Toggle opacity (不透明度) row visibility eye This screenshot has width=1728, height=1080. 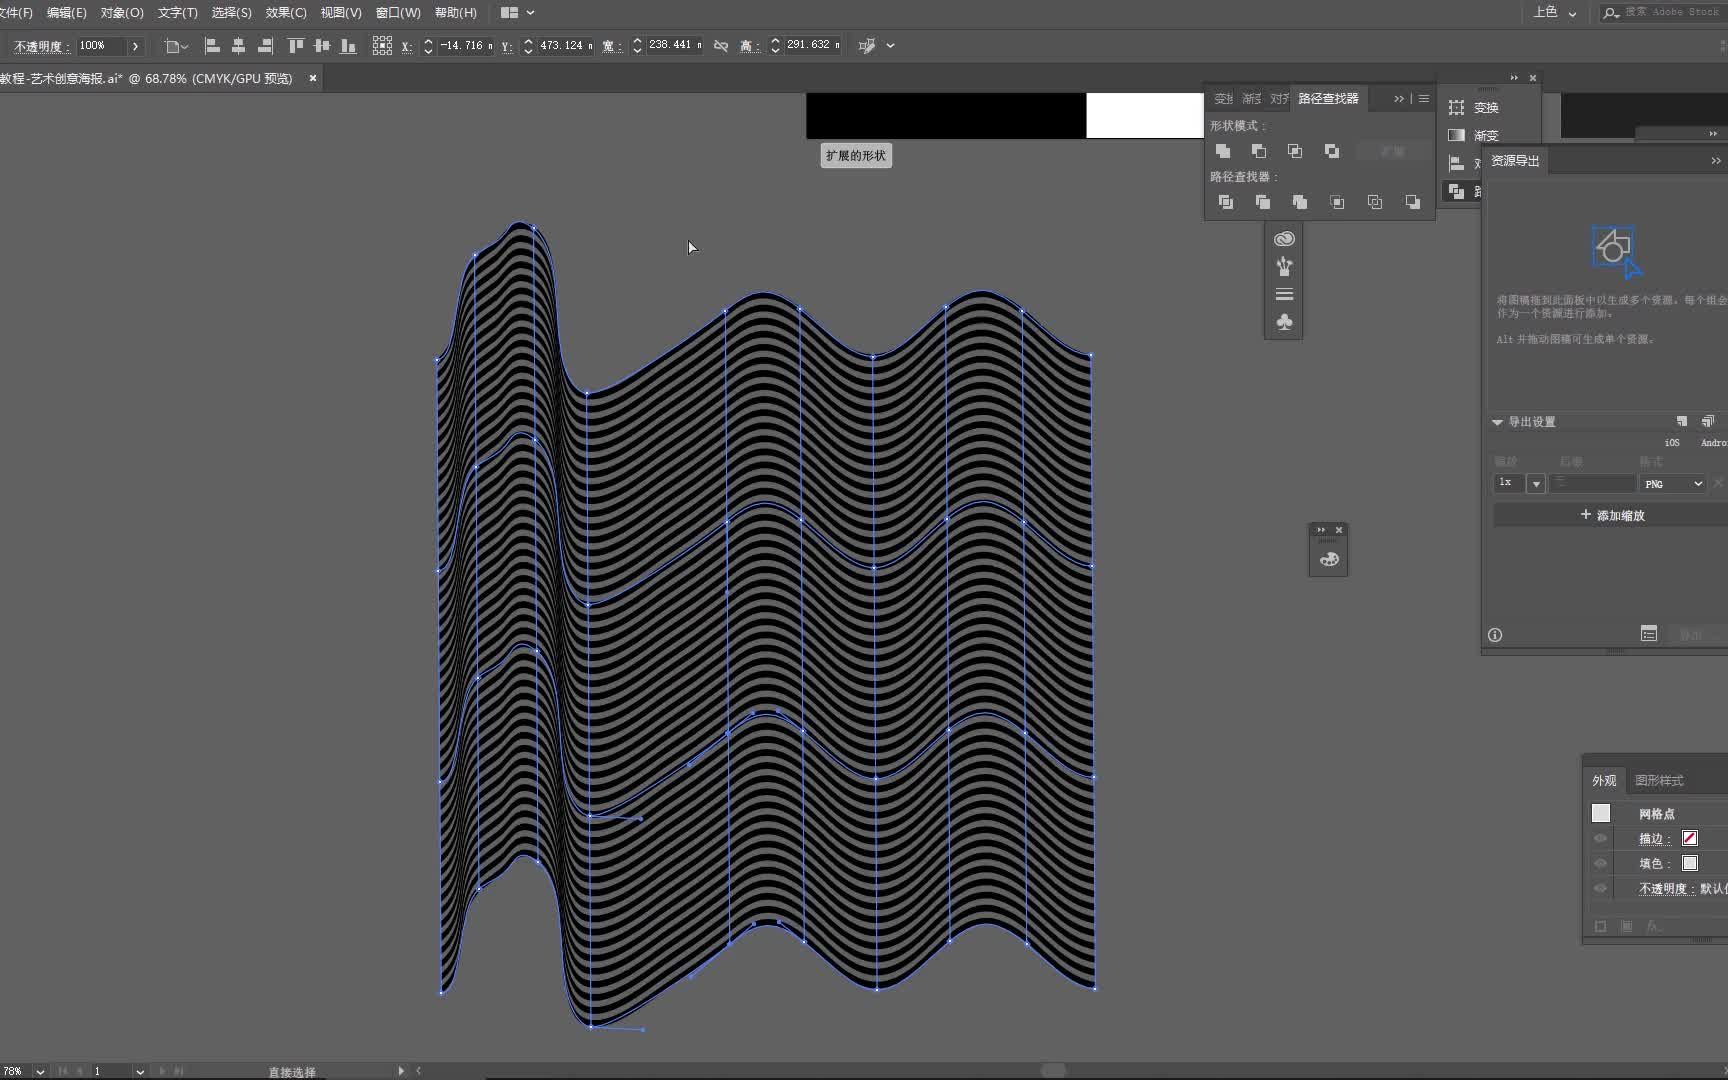coord(1600,888)
